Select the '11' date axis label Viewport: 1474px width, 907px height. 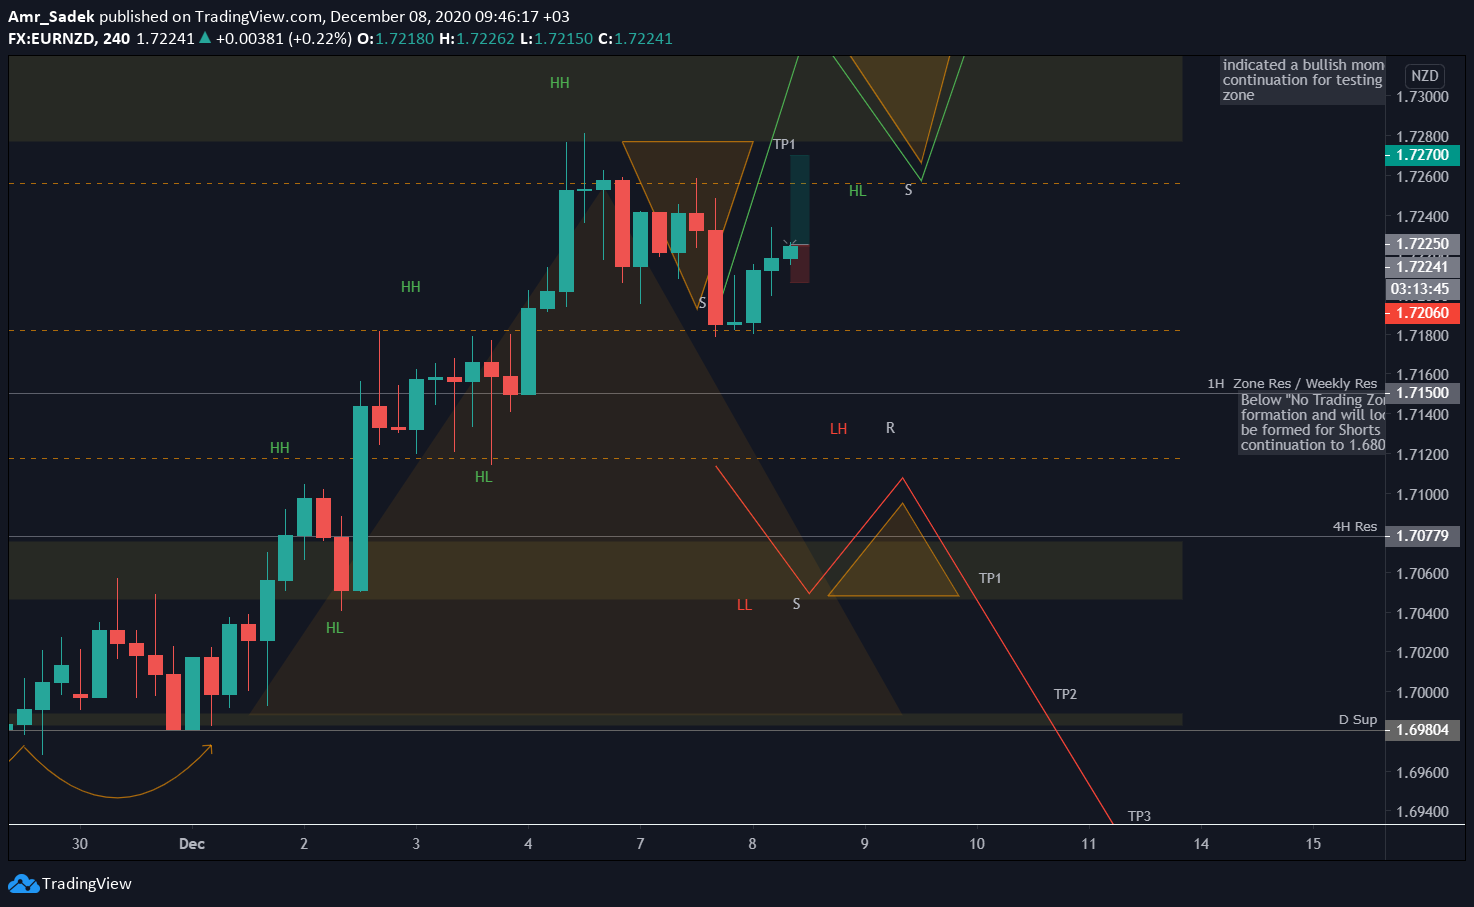pyautogui.click(x=1089, y=844)
